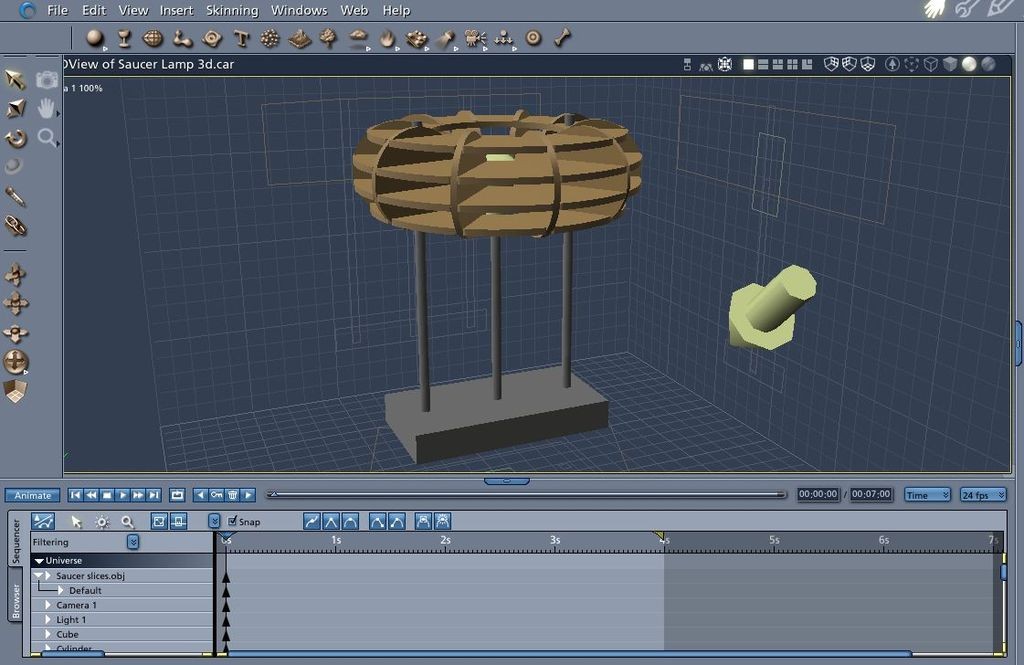This screenshot has width=1024, height=665.
Task: Open the Time units dropdown
Action: click(927, 495)
